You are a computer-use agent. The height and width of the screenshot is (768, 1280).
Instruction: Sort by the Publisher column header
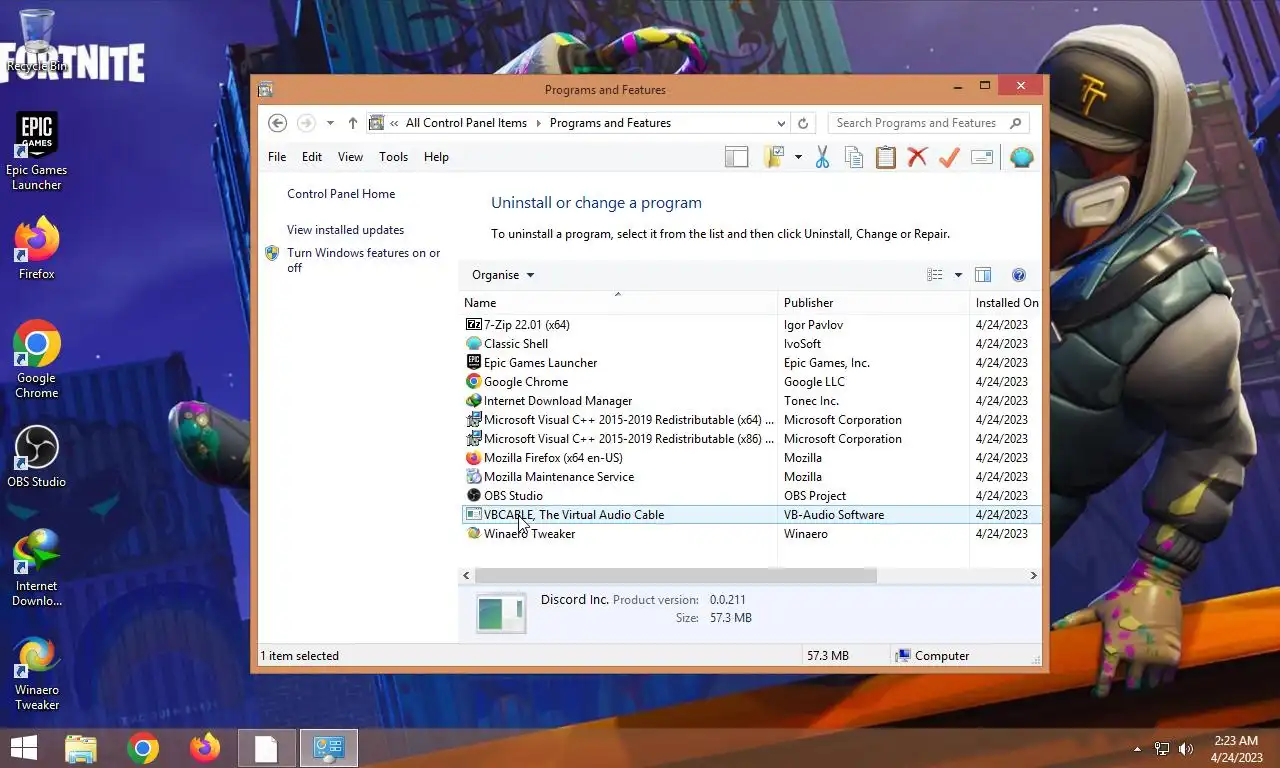(873, 303)
